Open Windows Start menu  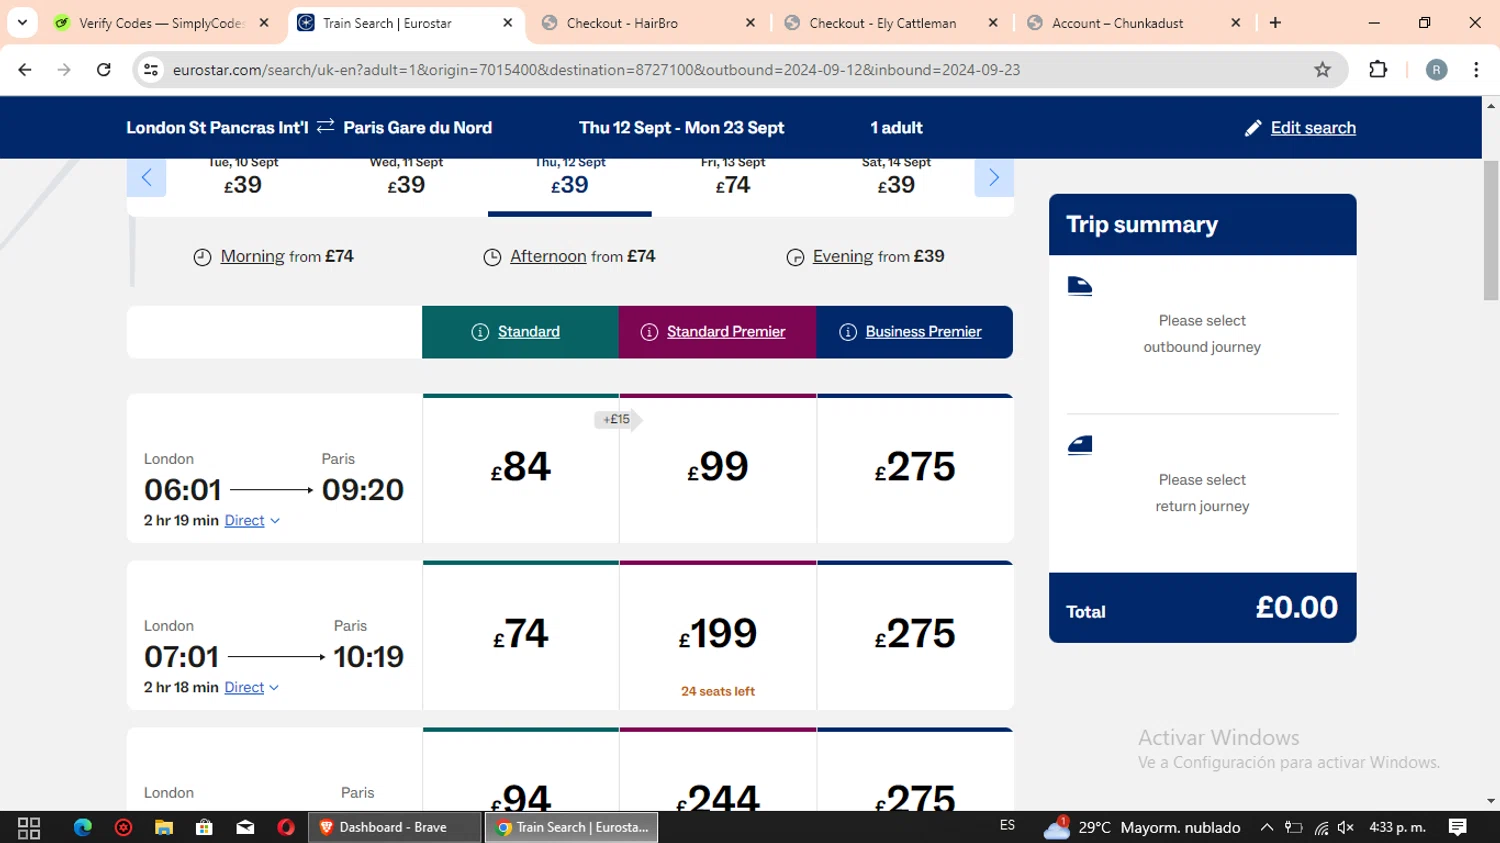coord(29,827)
